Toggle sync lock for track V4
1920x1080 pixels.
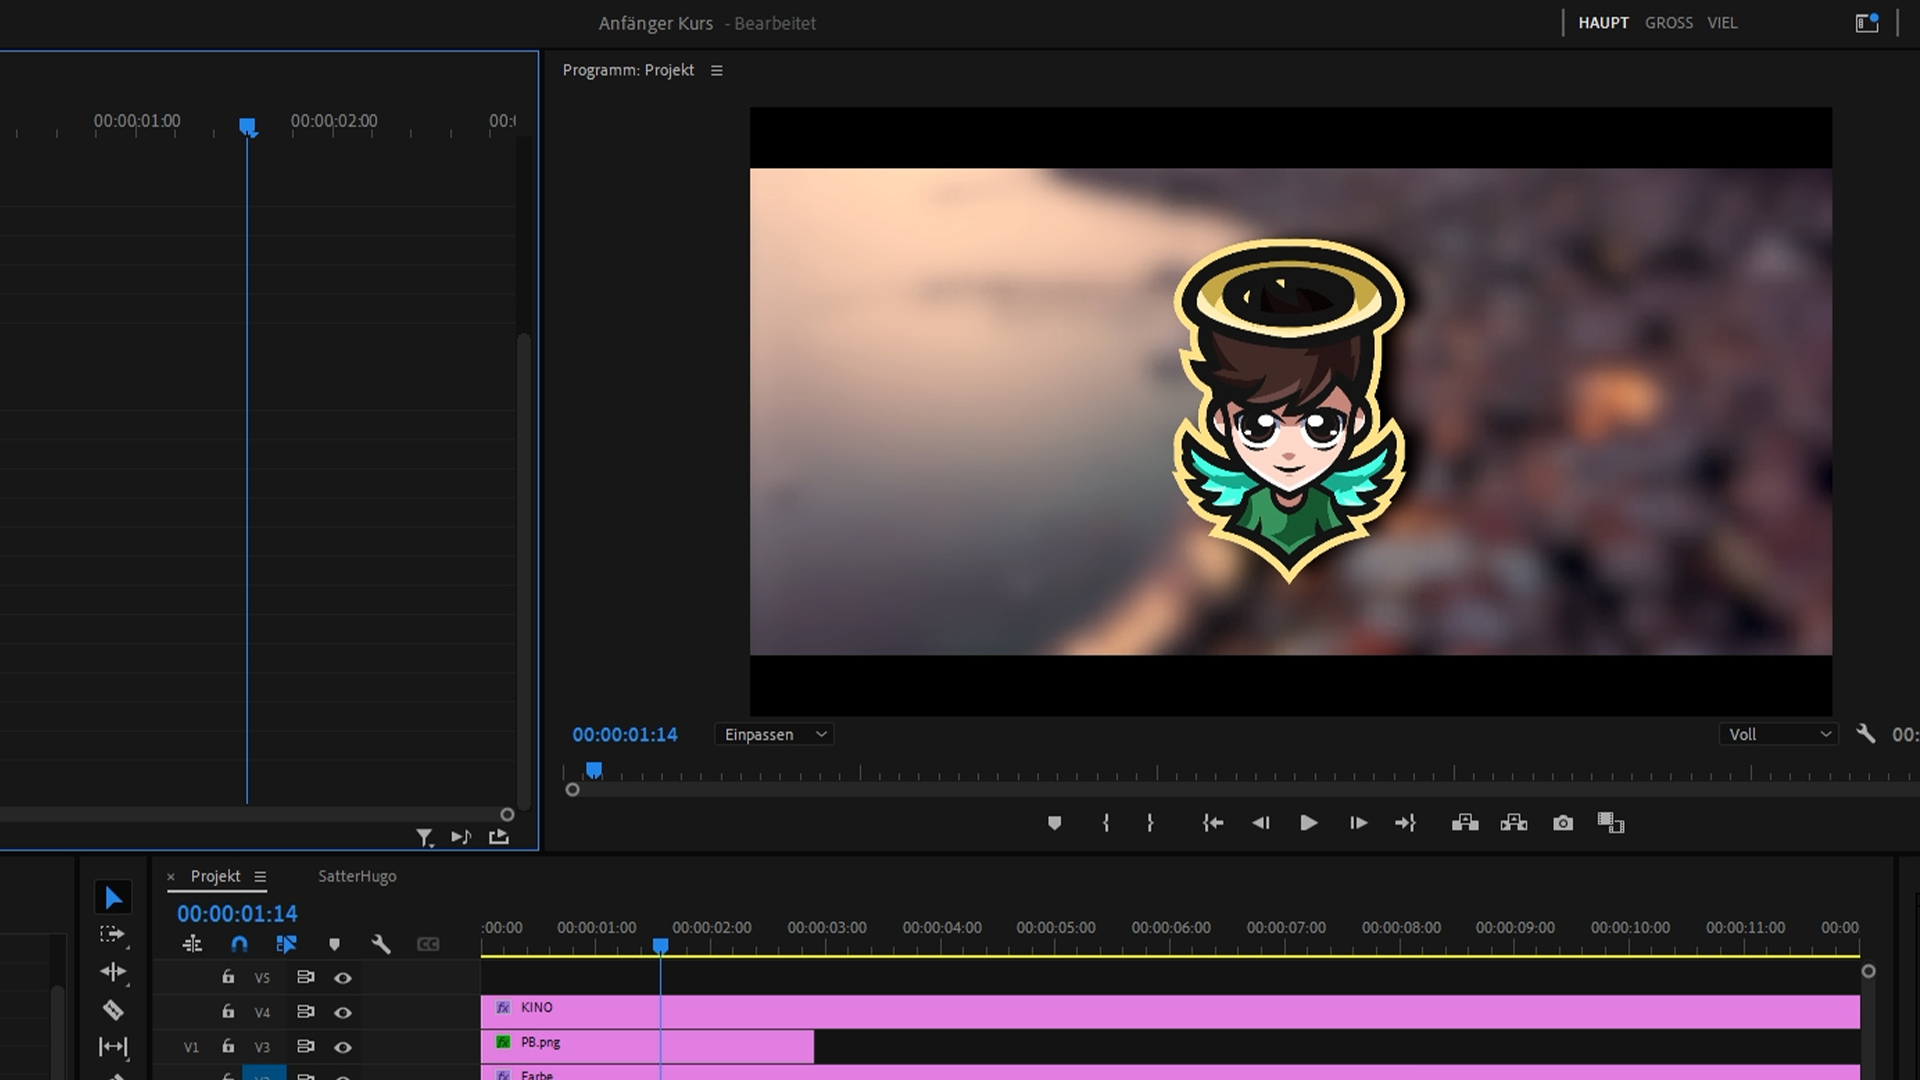306,1012
